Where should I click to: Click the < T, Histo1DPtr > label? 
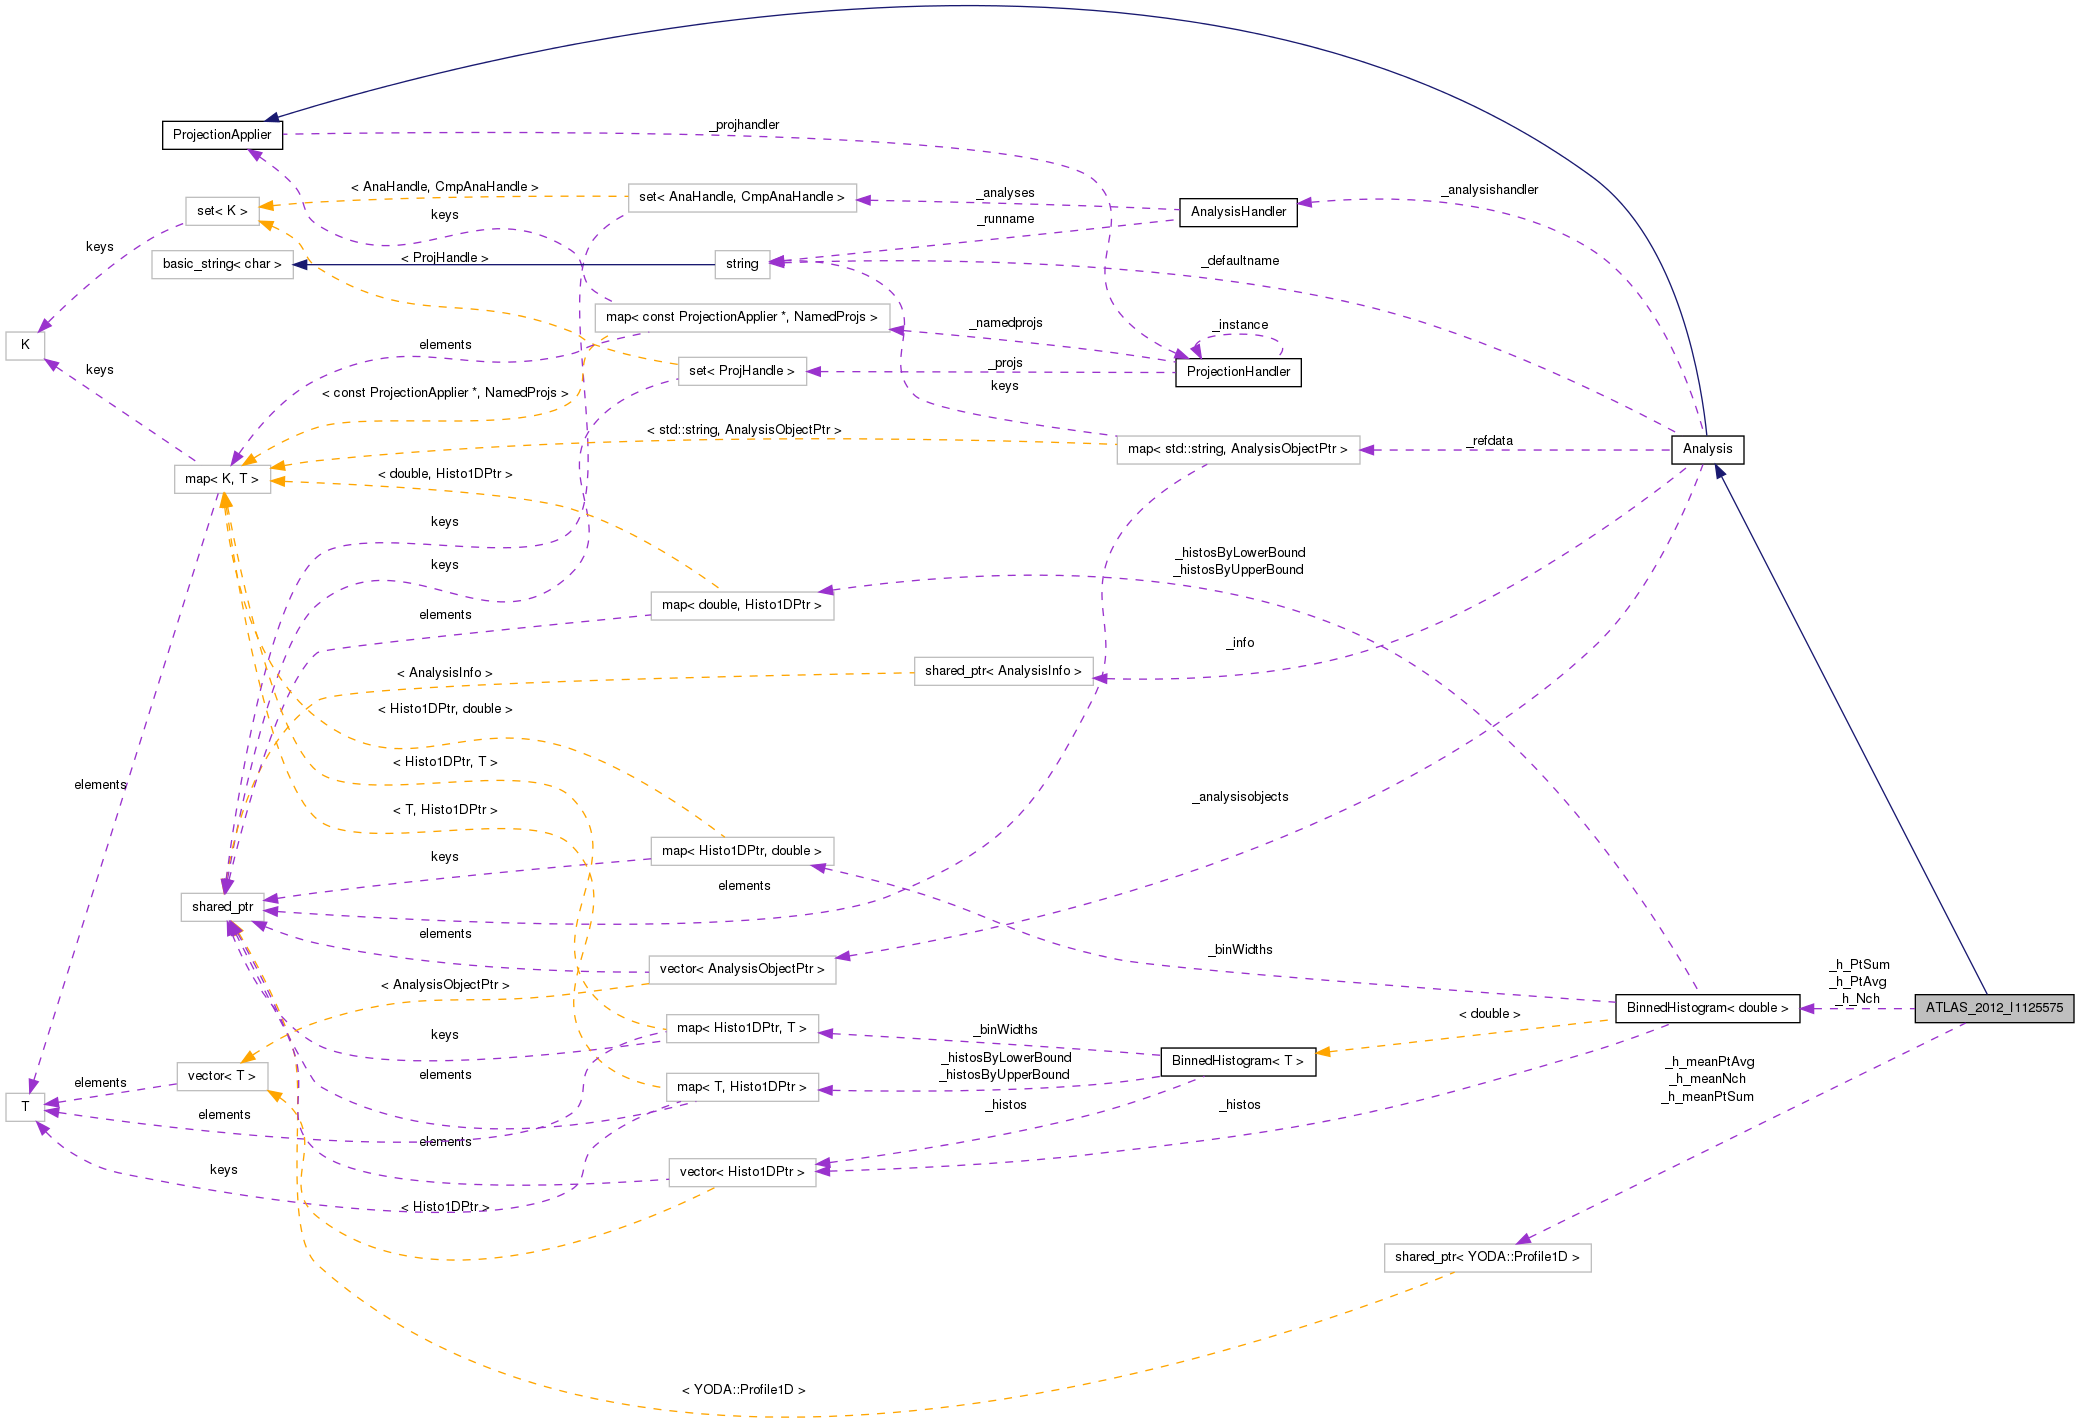pos(445,810)
